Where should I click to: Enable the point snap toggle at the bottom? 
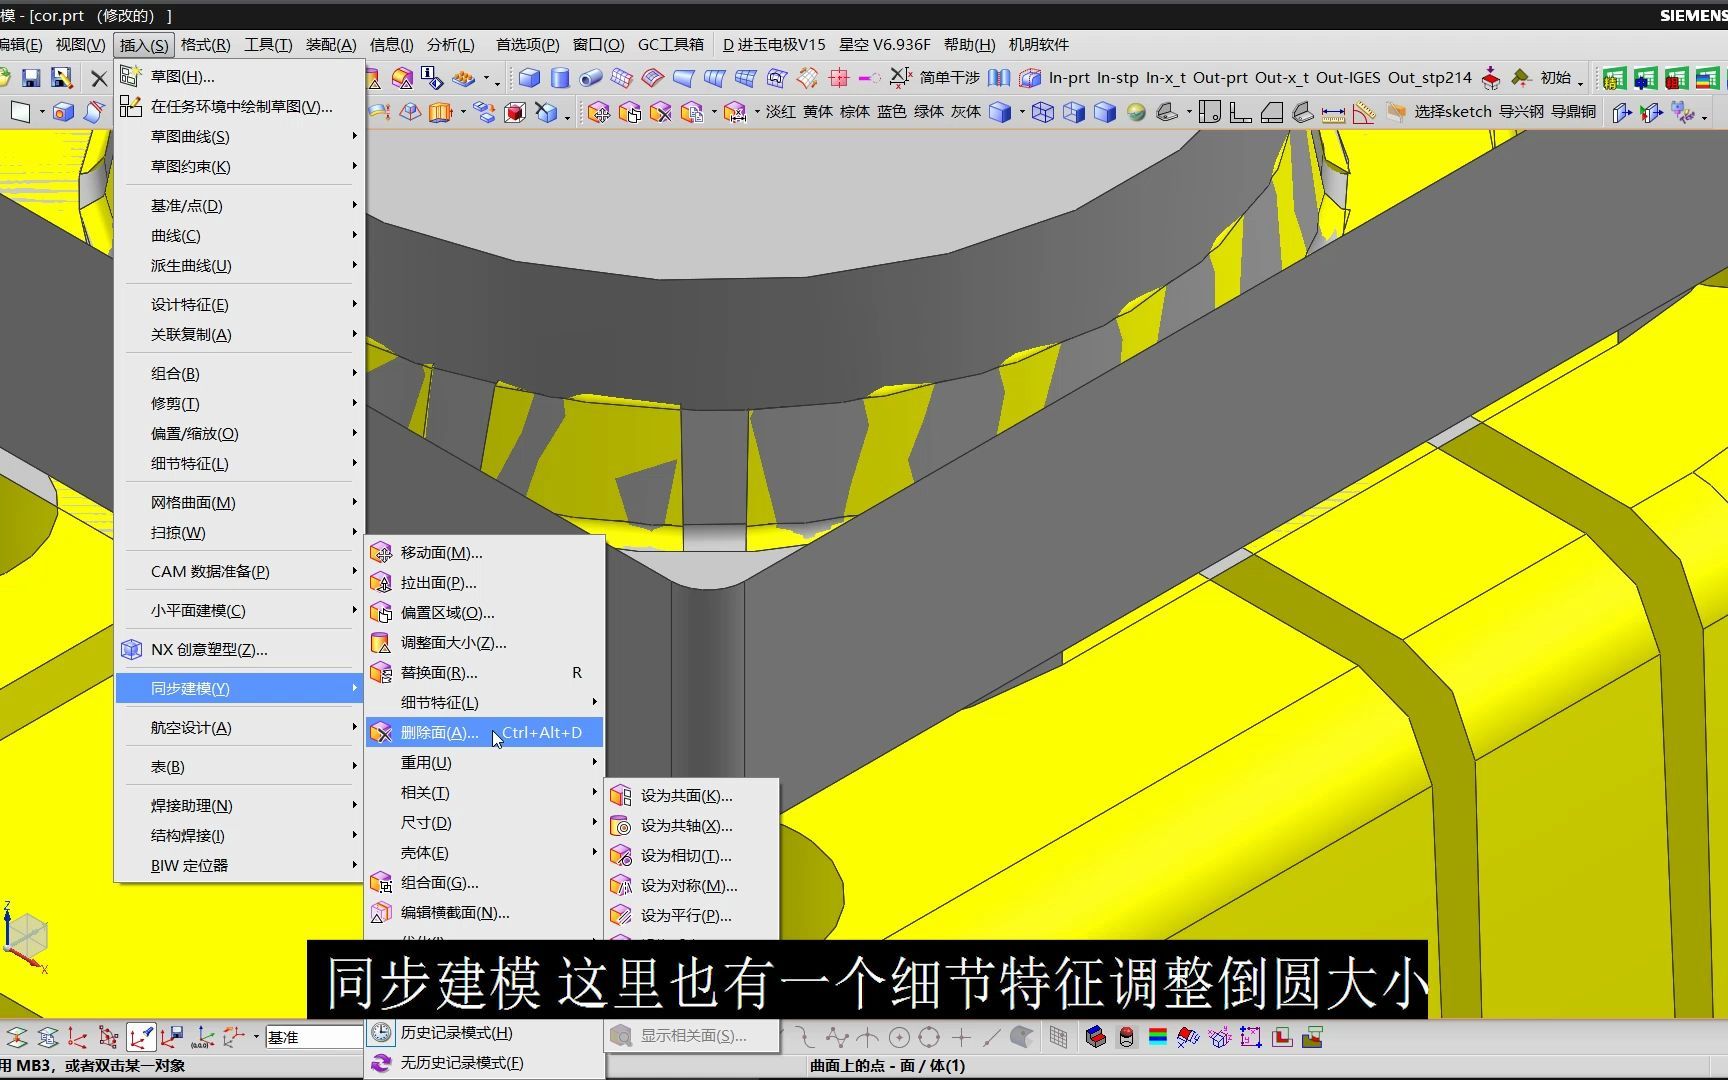pos(961,1037)
